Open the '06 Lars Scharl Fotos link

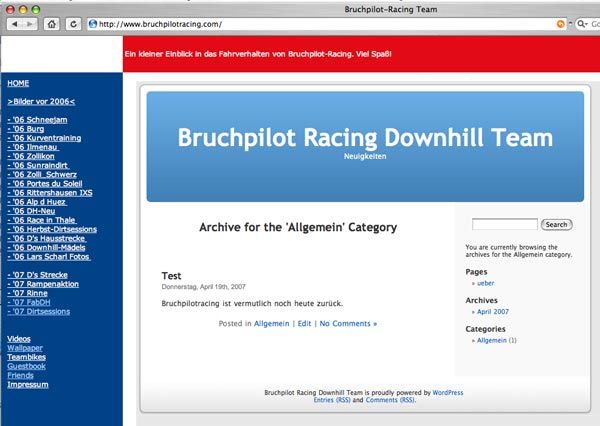[x=49, y=257]
